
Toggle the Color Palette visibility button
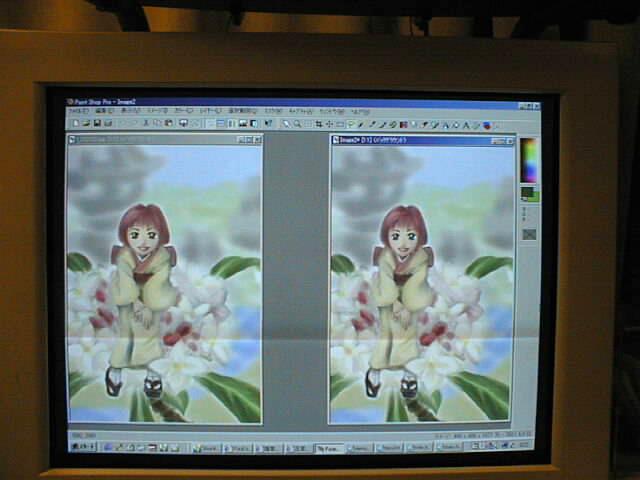[x=232, y=124]
